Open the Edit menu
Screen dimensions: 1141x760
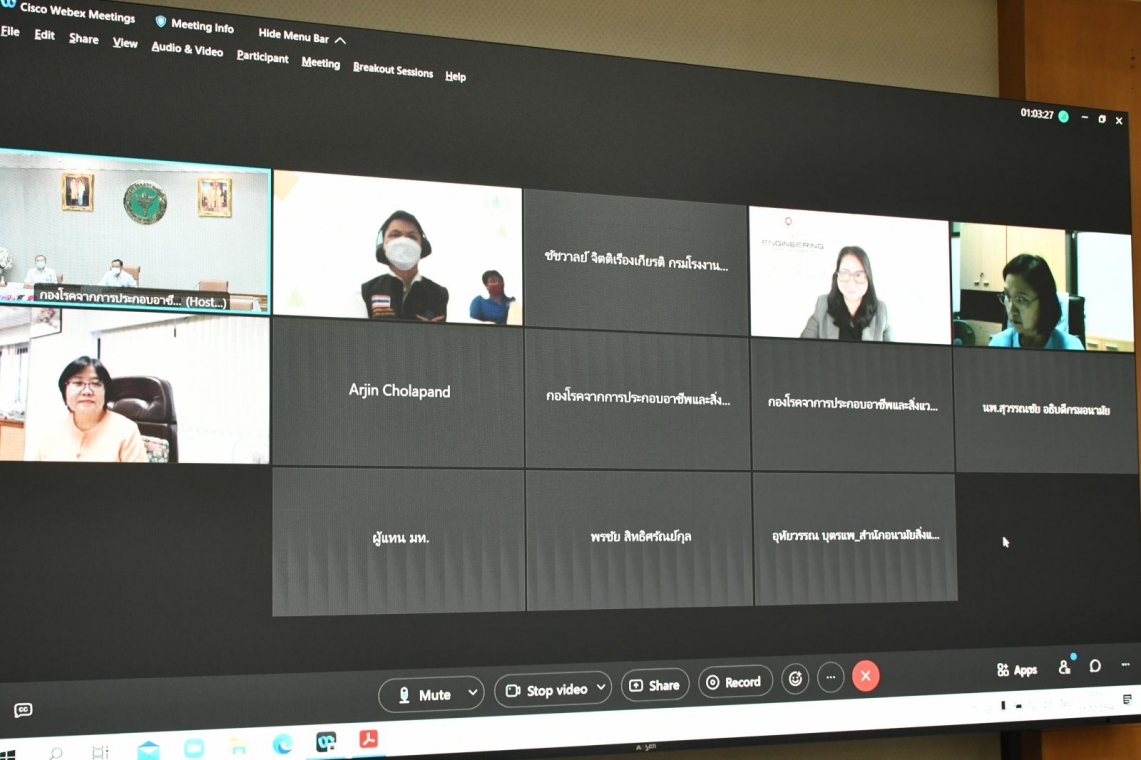[x=44, y=34]
